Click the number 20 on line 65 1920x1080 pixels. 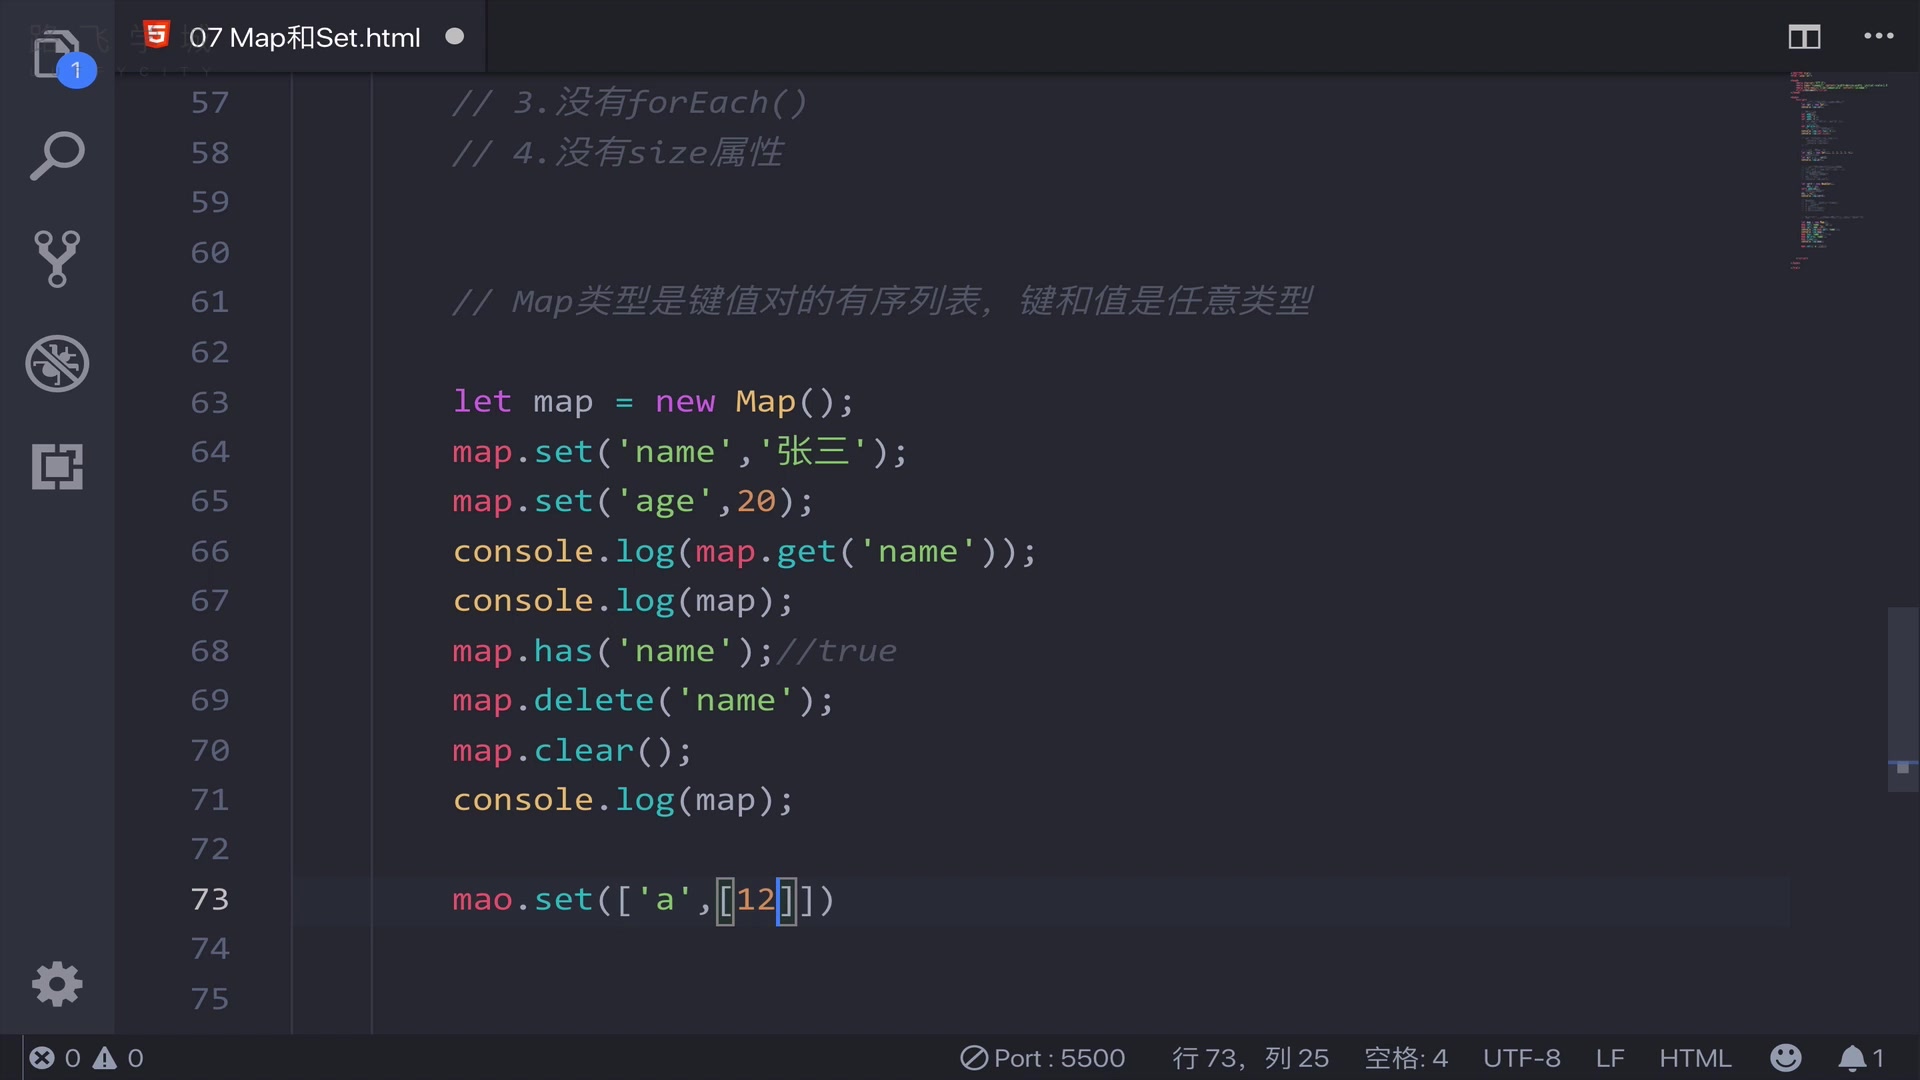(x=756, y=500)
